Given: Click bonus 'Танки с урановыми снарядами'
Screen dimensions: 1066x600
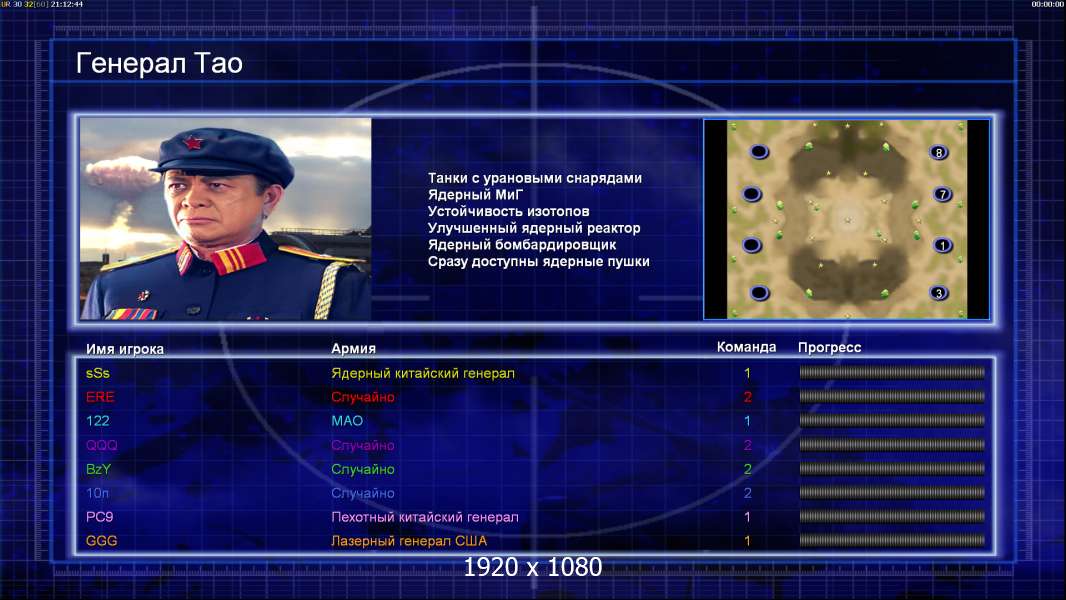Looking at the screenshot, I should 535,178.
